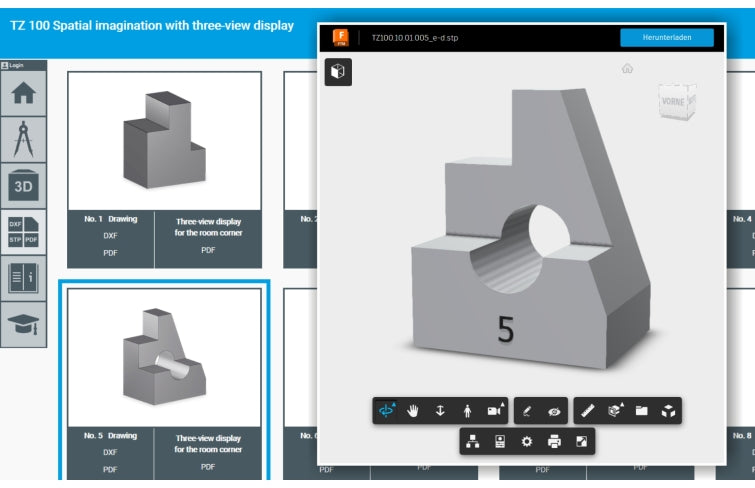Image resolution: width=755 pixels, height=488 pixels.
Task: Open DXF link for No. 1 Drawing
Action: [x=110, y=235]
